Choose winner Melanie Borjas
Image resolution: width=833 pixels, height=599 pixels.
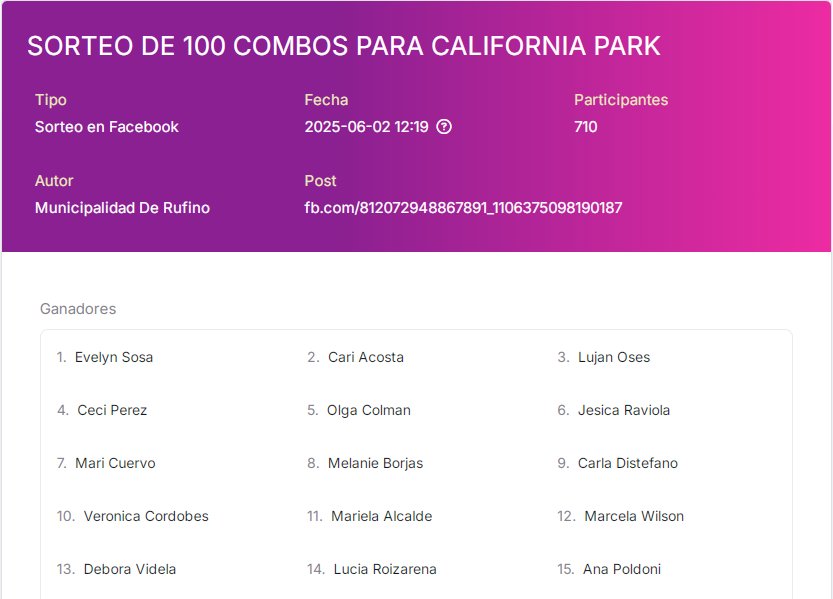tap(375, 463)
